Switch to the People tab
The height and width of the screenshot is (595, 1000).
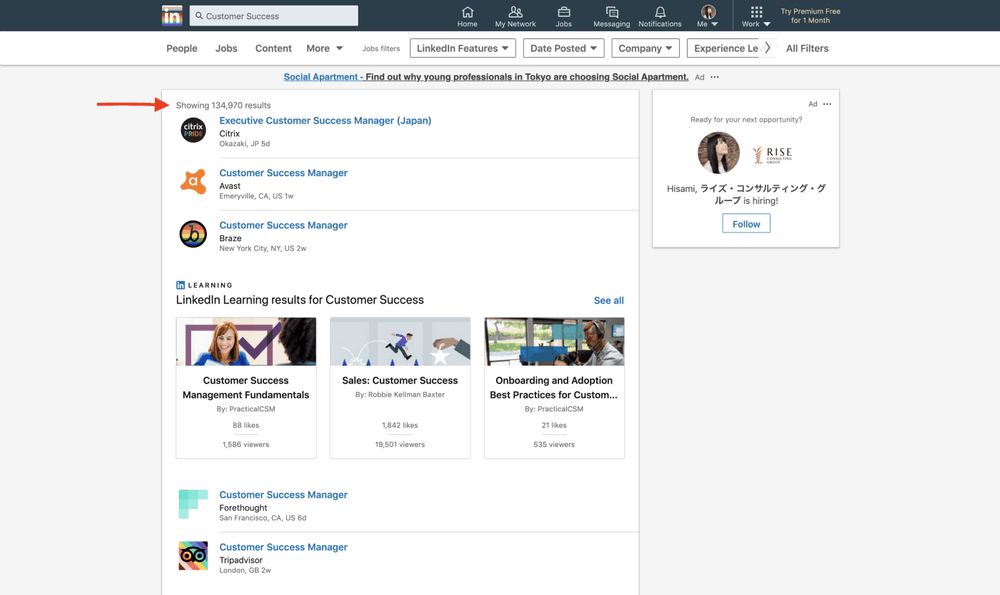click(x=182, y=48)
